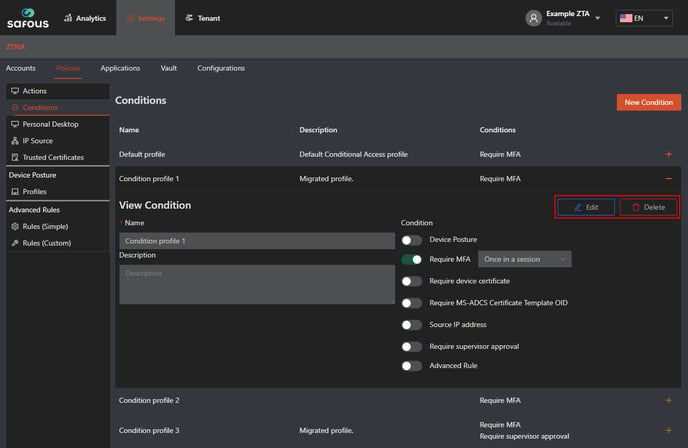Enable the Device Posture toggle
Screen dimensions: 688x448
coord(411,240)
